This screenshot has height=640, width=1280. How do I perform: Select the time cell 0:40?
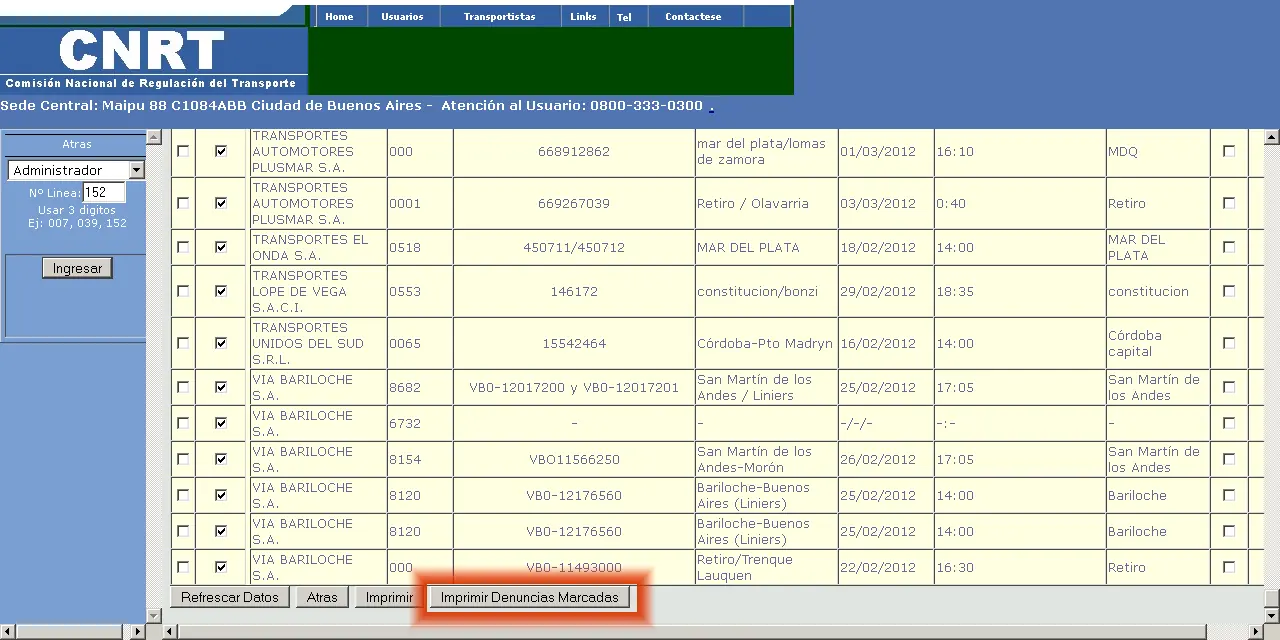click(x=1019, y=203)
